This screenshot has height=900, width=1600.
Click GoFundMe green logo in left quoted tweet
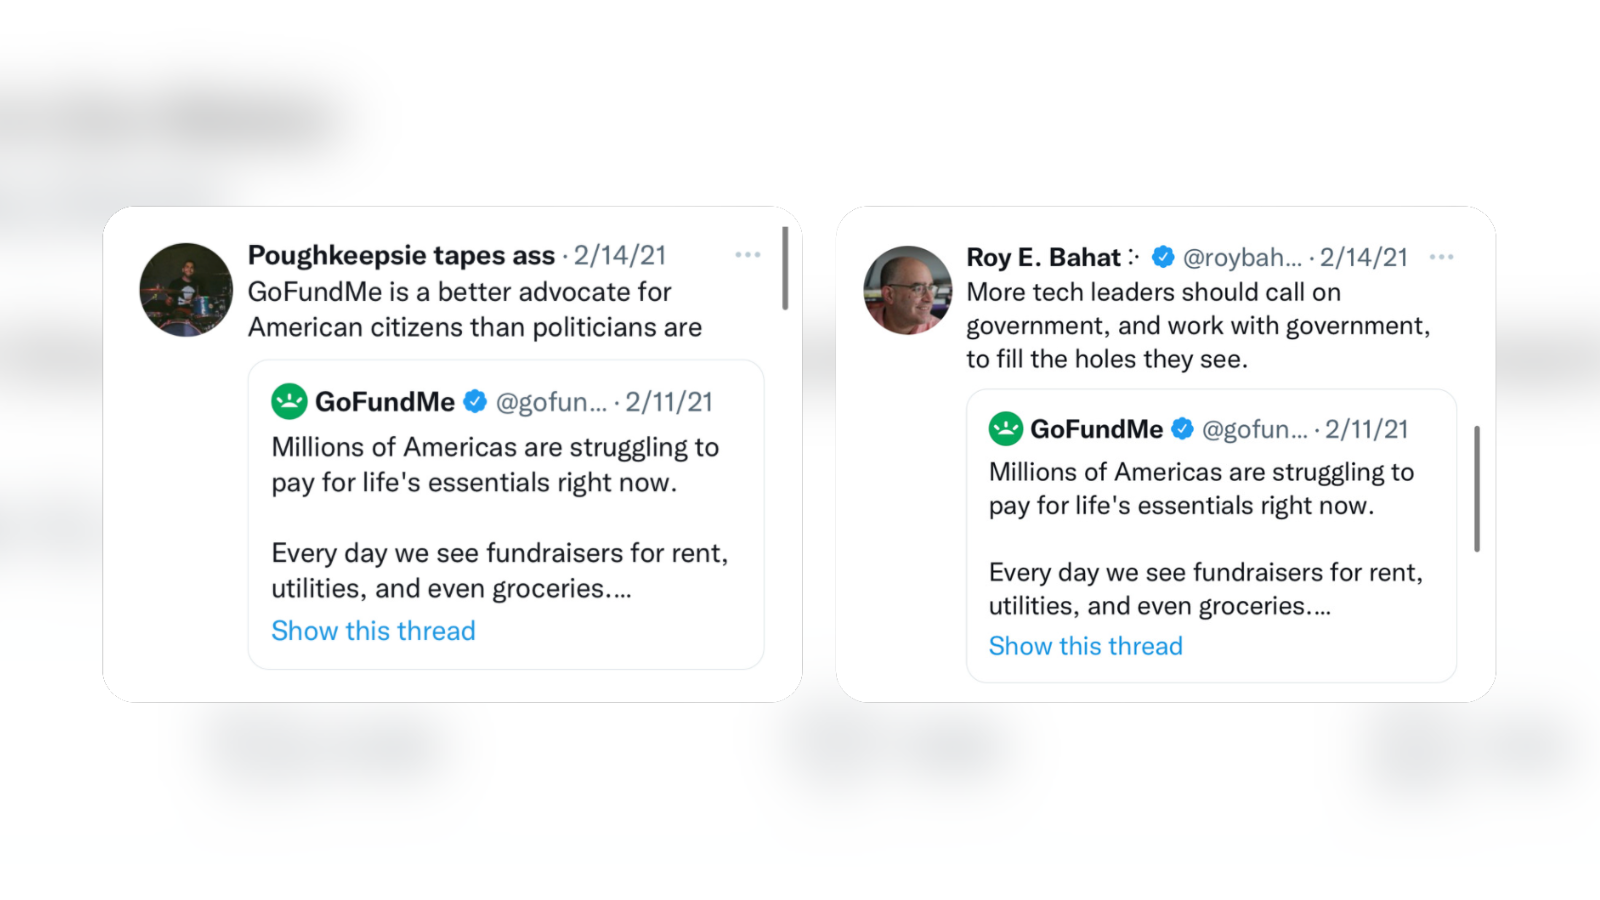pos(289,402)
